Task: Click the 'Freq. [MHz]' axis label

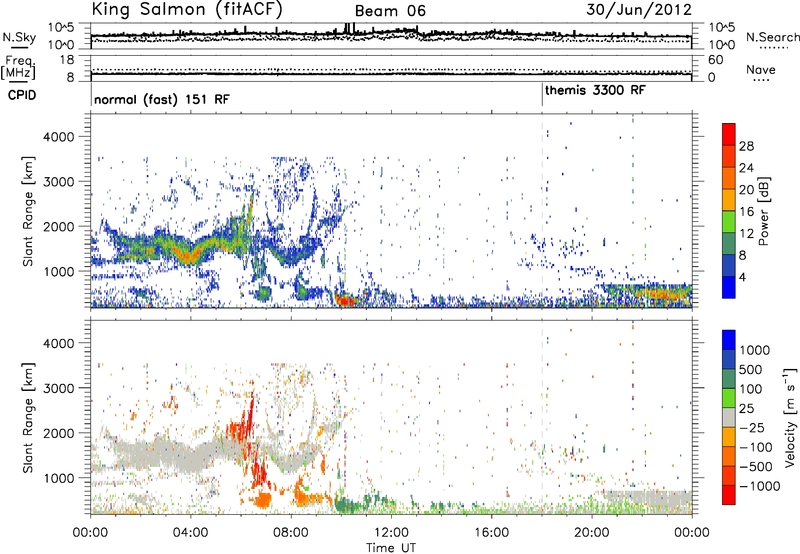Action: pos(19,68)
